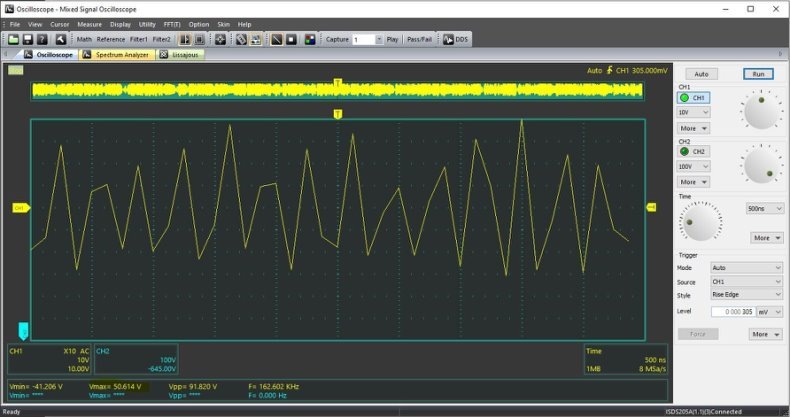Toggle the Pass/Fail test
This screenshot has height=417, width=790.
point(419,39)
